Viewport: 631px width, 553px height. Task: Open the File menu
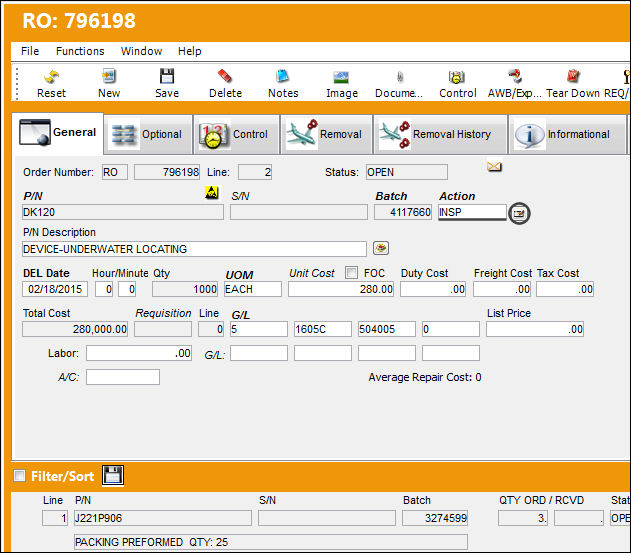point(30,51)
